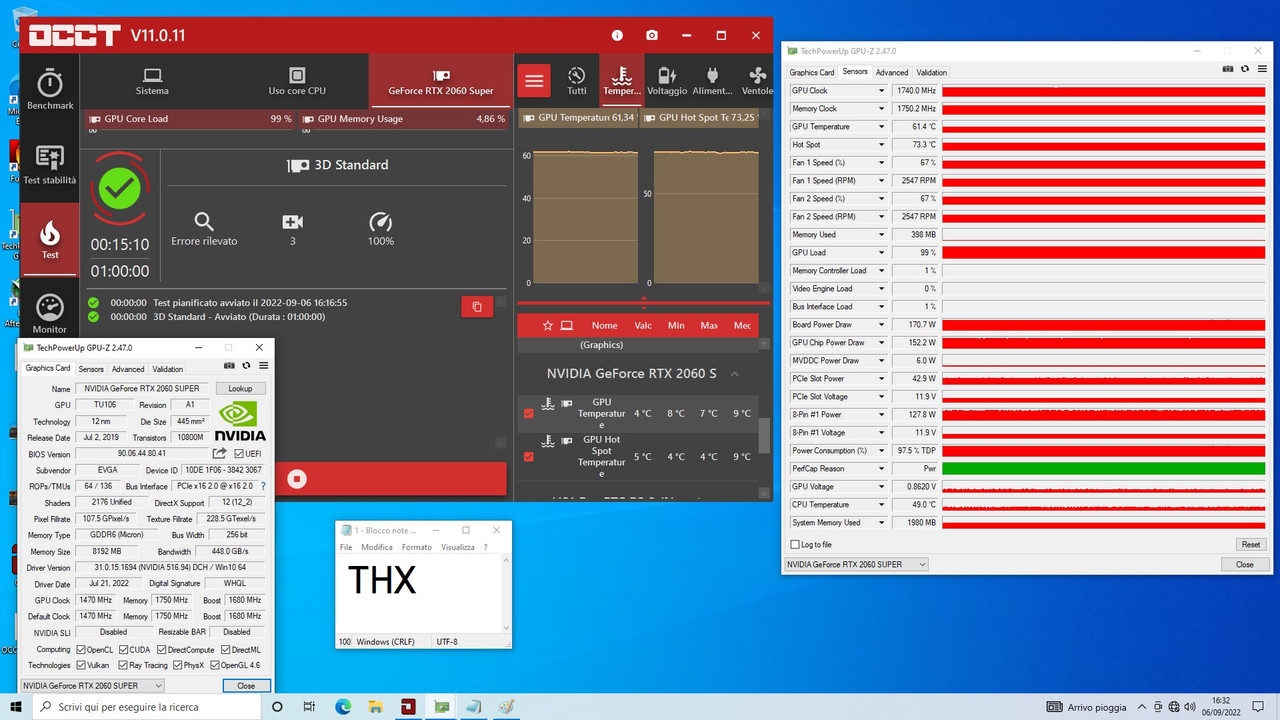Show Alimentazione sensors in OCCT
Image resolution: width=1280 pixels, height=720 pixels.
[712, 81]
